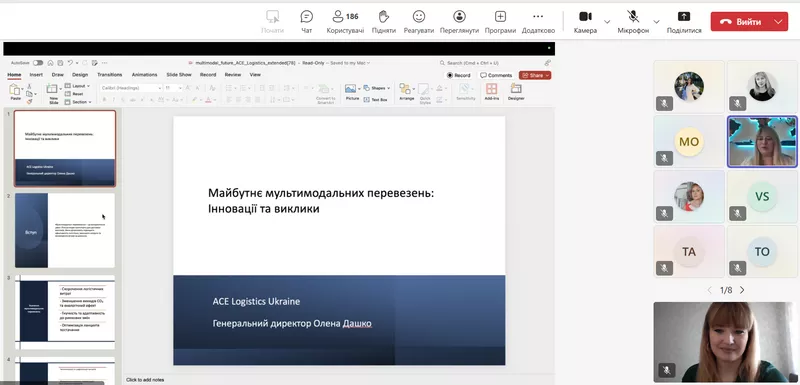
Task: Open the Реагувати reactions menu
Action: click(x=419, y=22)
